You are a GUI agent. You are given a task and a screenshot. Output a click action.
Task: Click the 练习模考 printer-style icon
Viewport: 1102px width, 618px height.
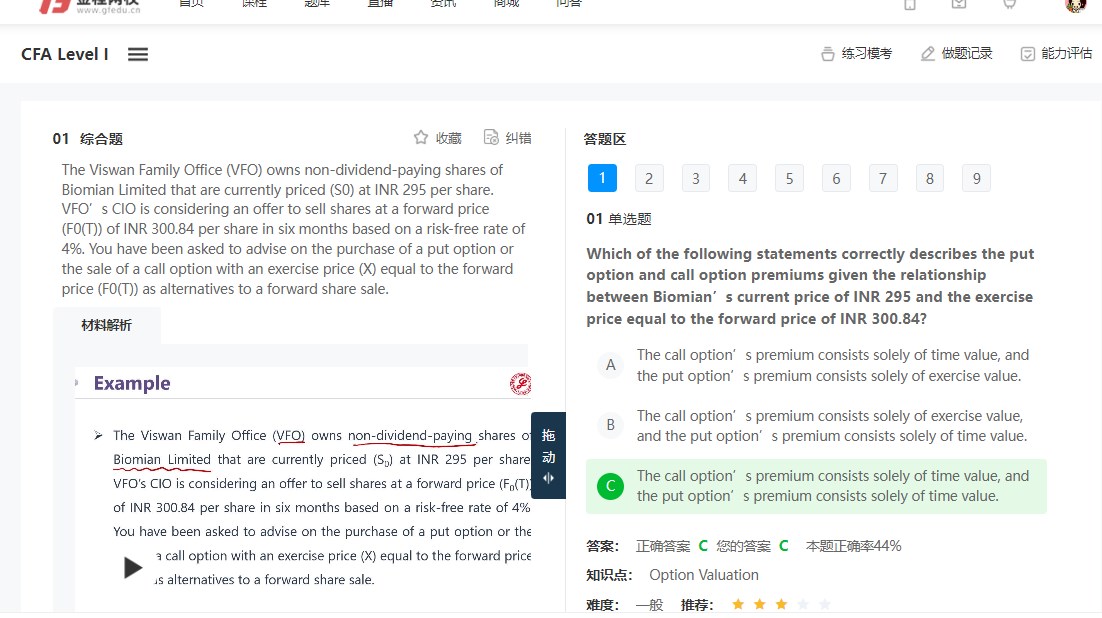(828, 54)
